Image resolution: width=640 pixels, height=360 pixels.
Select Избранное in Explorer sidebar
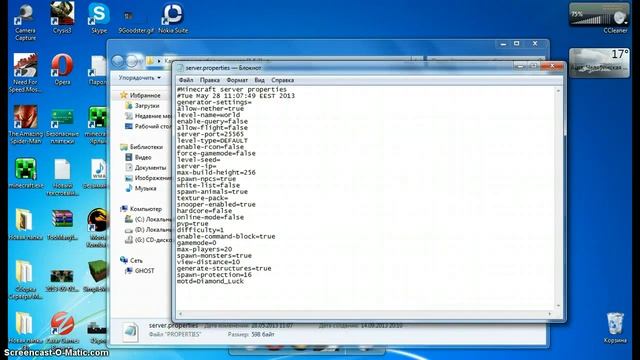(145, 95)
